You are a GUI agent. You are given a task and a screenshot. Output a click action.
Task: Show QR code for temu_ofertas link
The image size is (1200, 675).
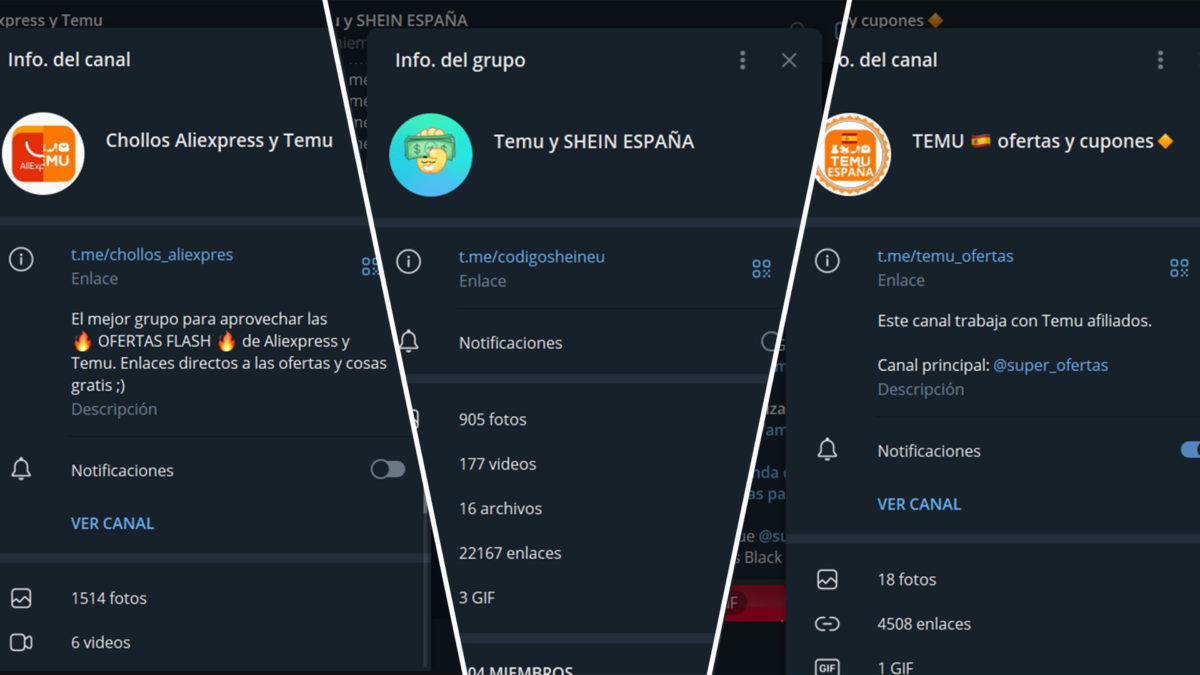click(x=1180, y=267)
